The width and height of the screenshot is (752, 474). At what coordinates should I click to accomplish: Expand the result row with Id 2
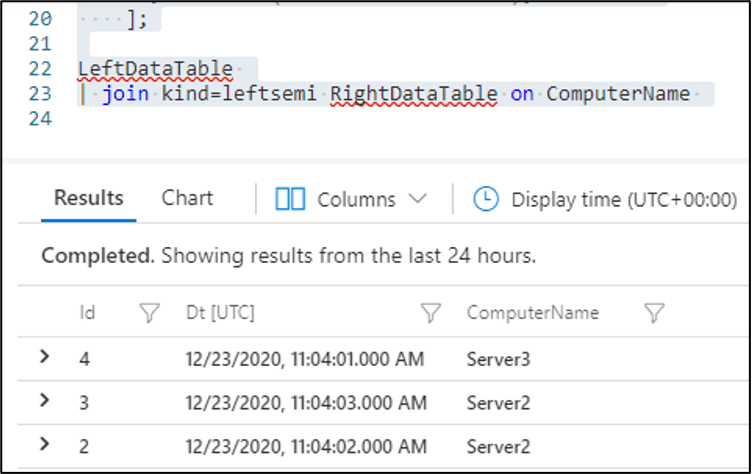click(x=45, y=444)
